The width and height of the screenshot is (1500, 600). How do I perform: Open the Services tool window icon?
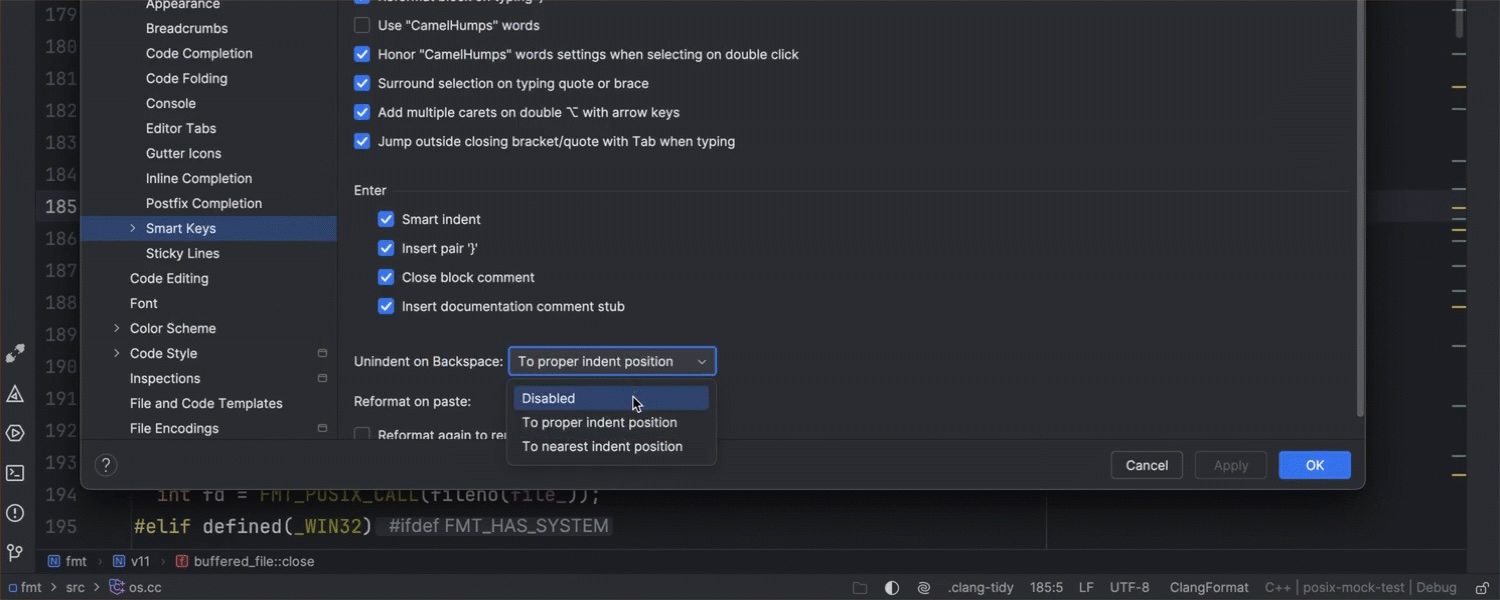point(15,433)
